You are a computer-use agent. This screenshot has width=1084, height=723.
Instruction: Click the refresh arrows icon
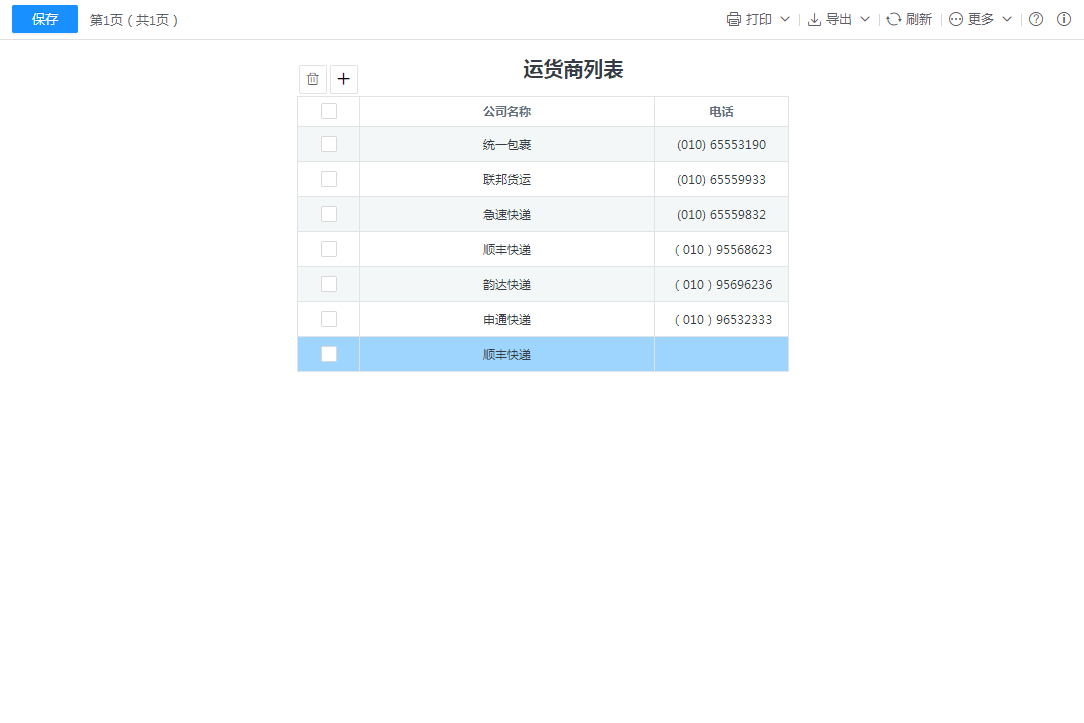click(x=894, y=19)
